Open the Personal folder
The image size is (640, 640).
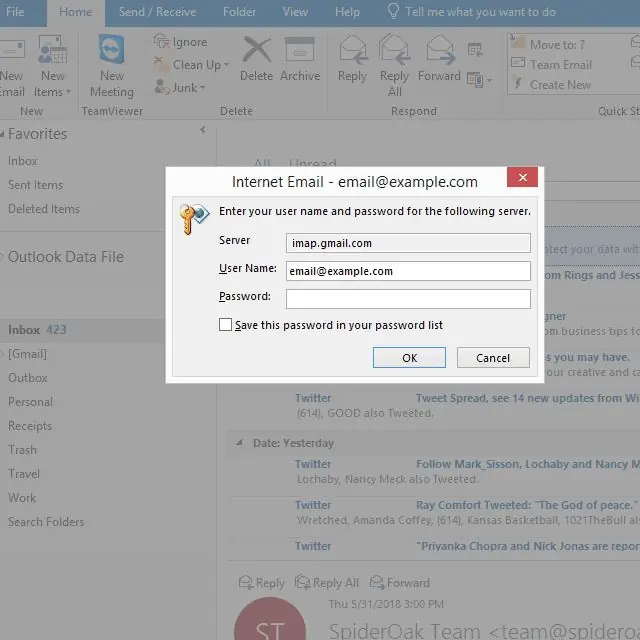[30, 402]
